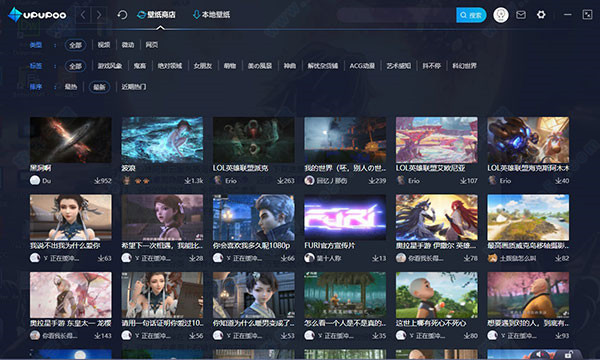Viewport: 600px width, 360px height.
Task: Click the title text 这世上哪有死心不死心
Action: (x=431, y=323)
